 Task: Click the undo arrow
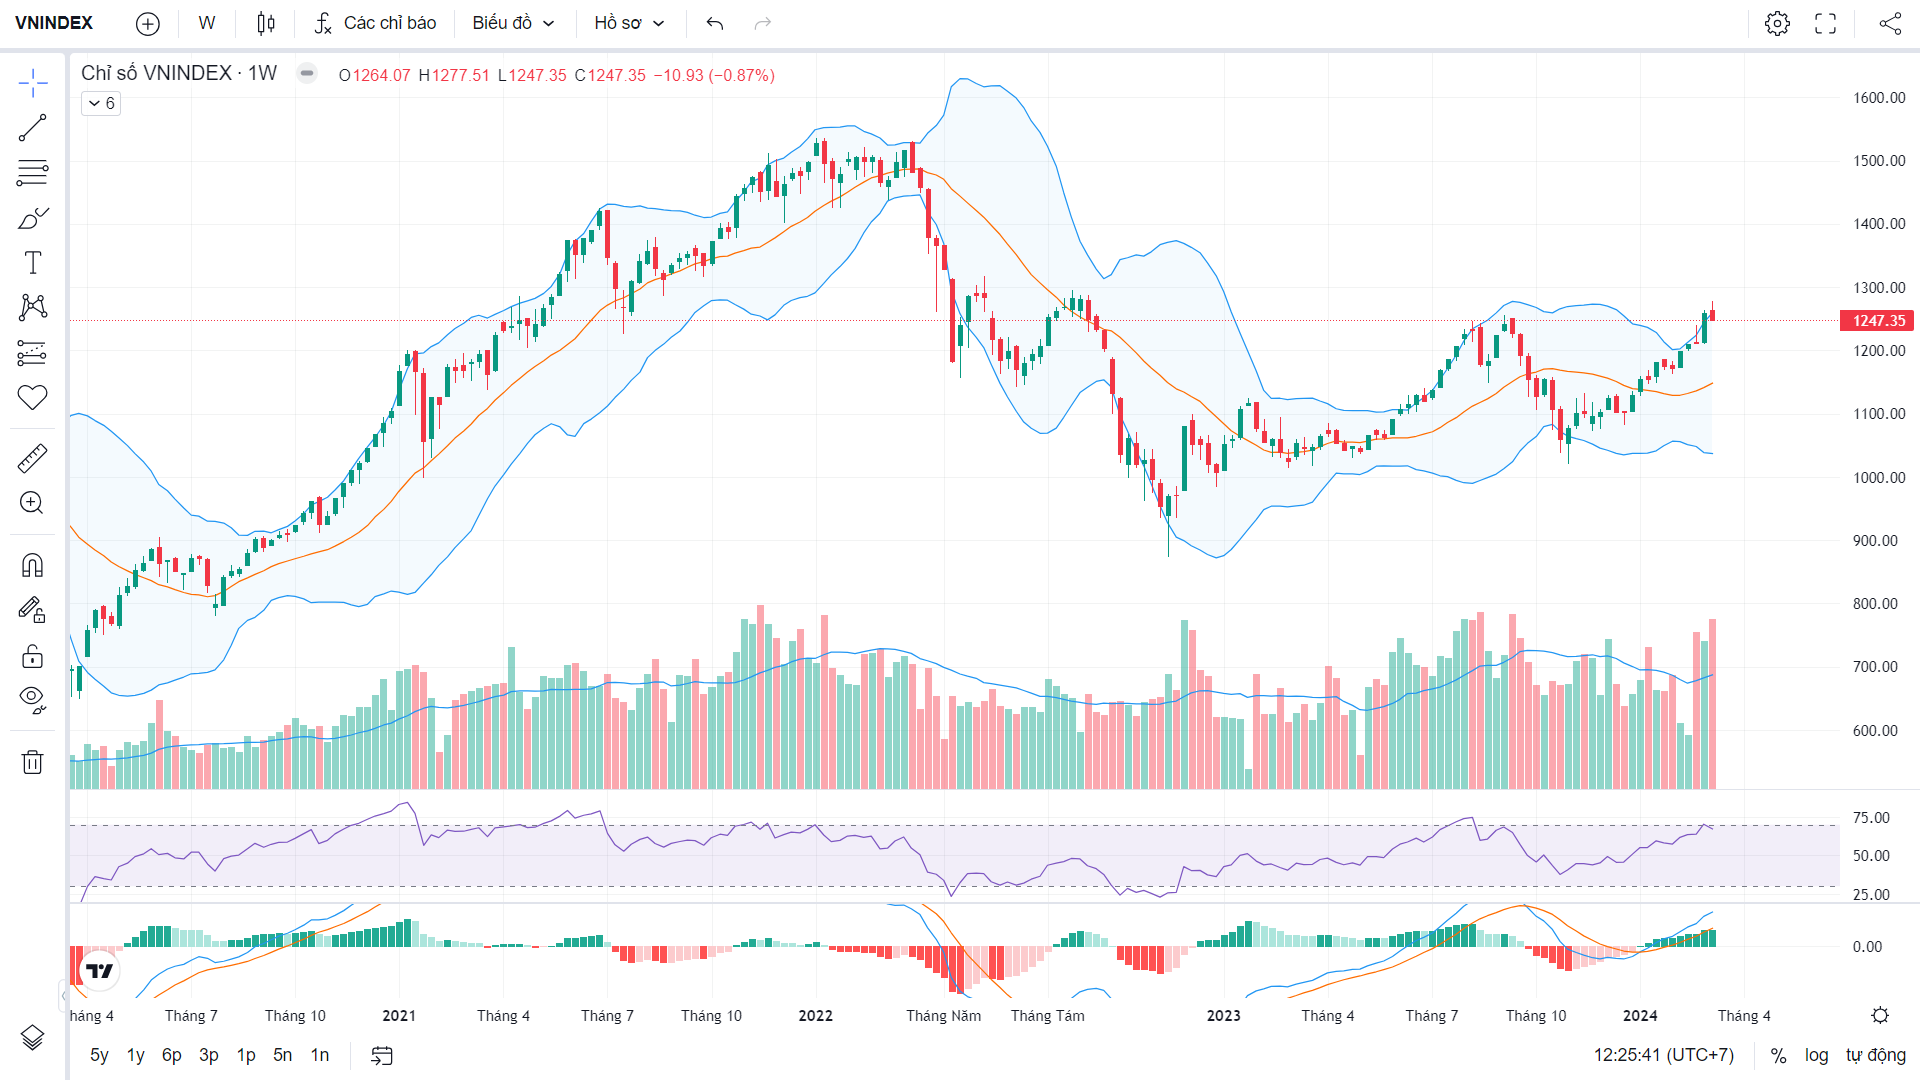click(715, 23)
